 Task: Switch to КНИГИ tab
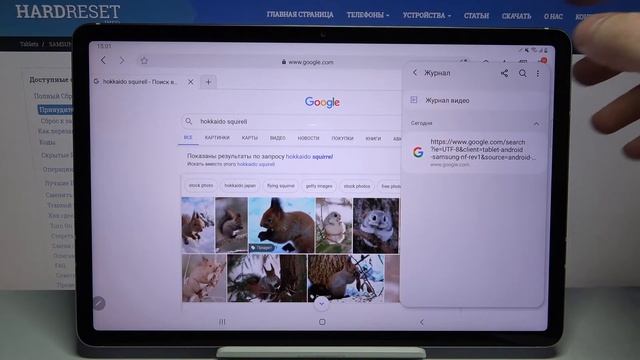(373, 139)
